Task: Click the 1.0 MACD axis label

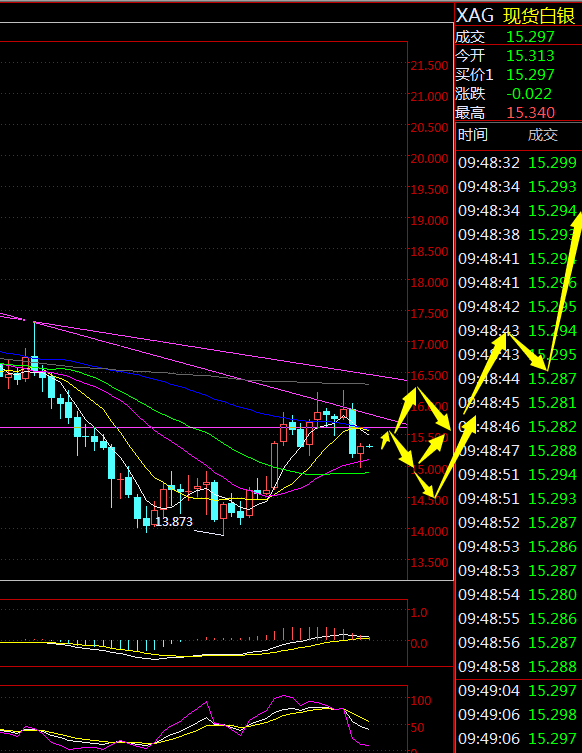Action: point(419,613)
